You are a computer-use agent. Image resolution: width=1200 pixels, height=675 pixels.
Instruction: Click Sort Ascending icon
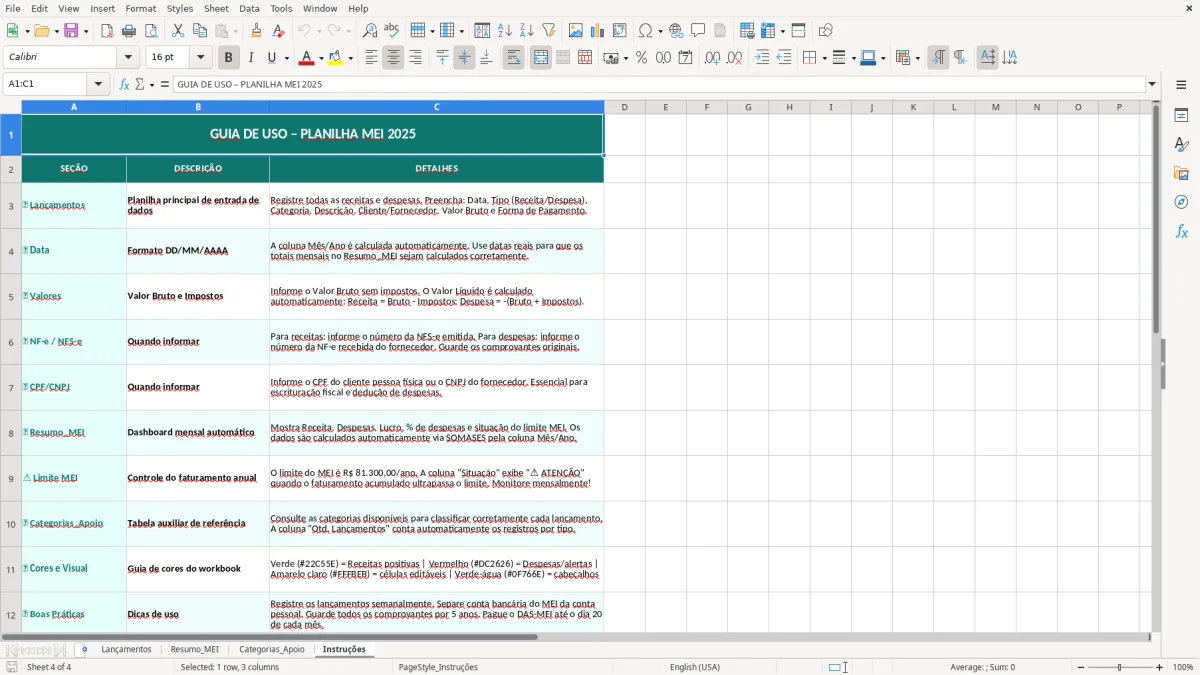tap(505, 31)
